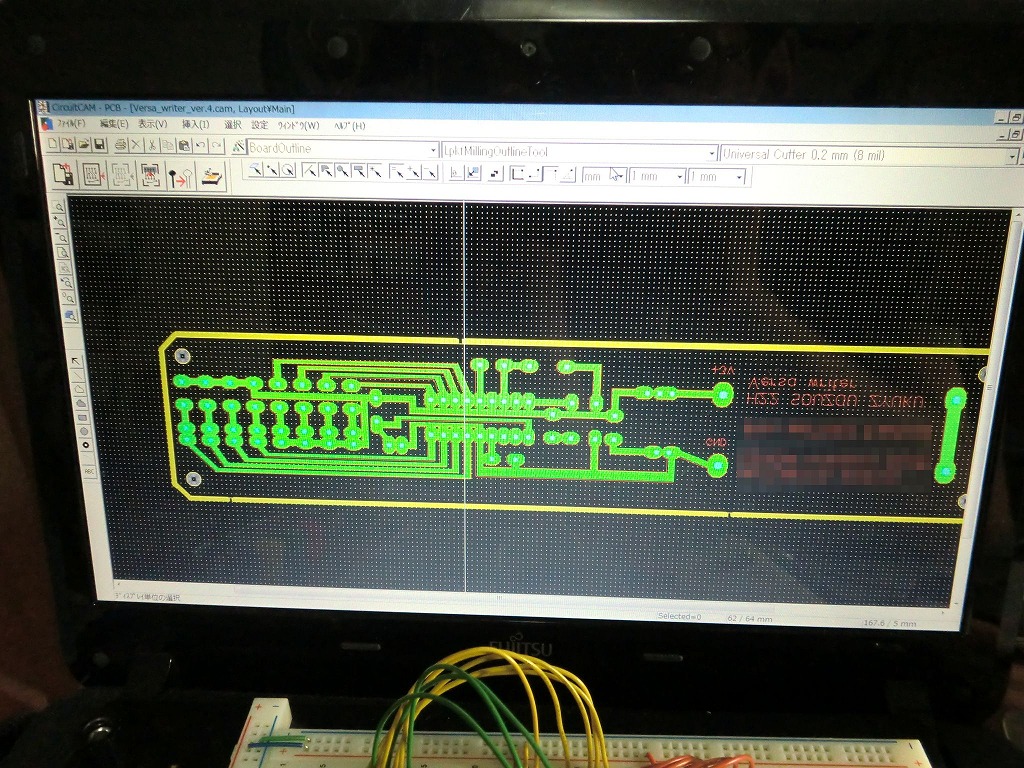Click the Redo arrow icon
This screenshot has width=1024, height=768.
[217, 146]
